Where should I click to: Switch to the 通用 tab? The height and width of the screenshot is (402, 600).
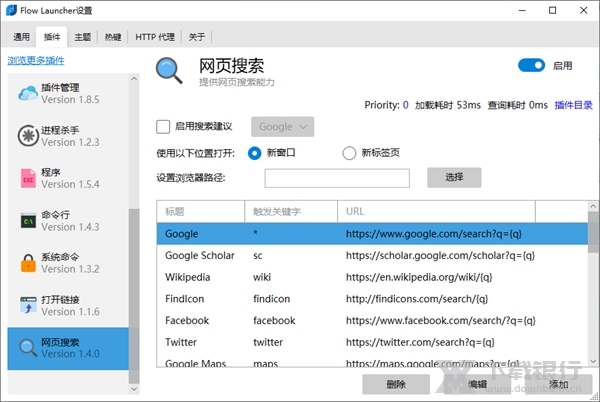click(21, 37)
